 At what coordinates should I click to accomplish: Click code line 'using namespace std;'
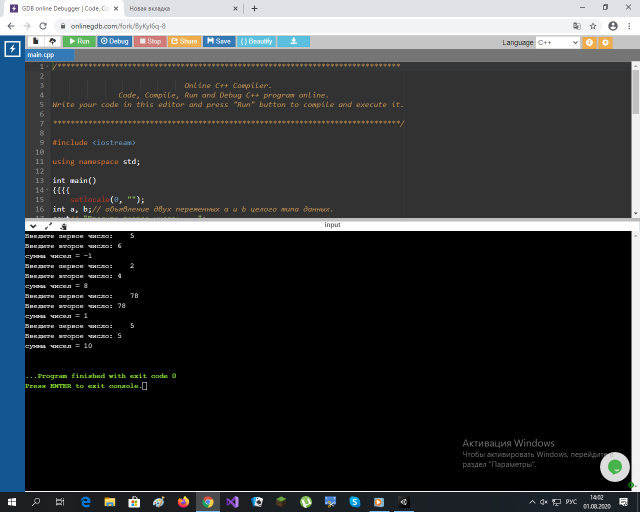tap(96, 162)
